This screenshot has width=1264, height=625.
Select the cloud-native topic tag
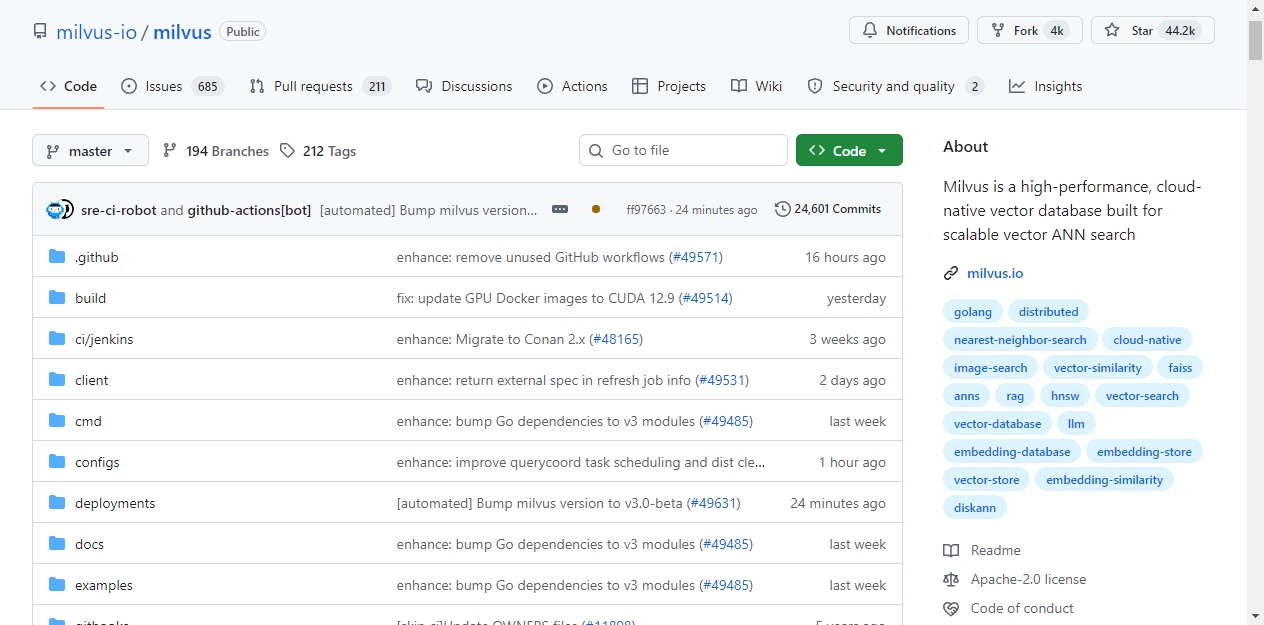[1147, 340]
